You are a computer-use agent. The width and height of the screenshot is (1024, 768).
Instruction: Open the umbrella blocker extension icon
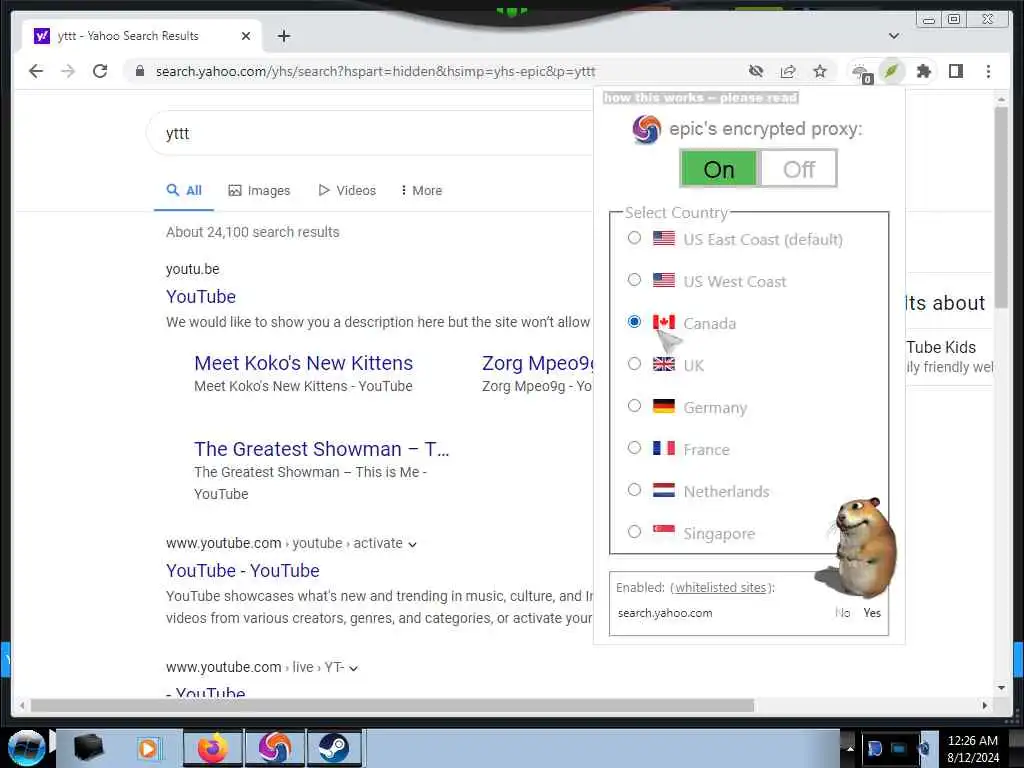(x=862, y=72)
